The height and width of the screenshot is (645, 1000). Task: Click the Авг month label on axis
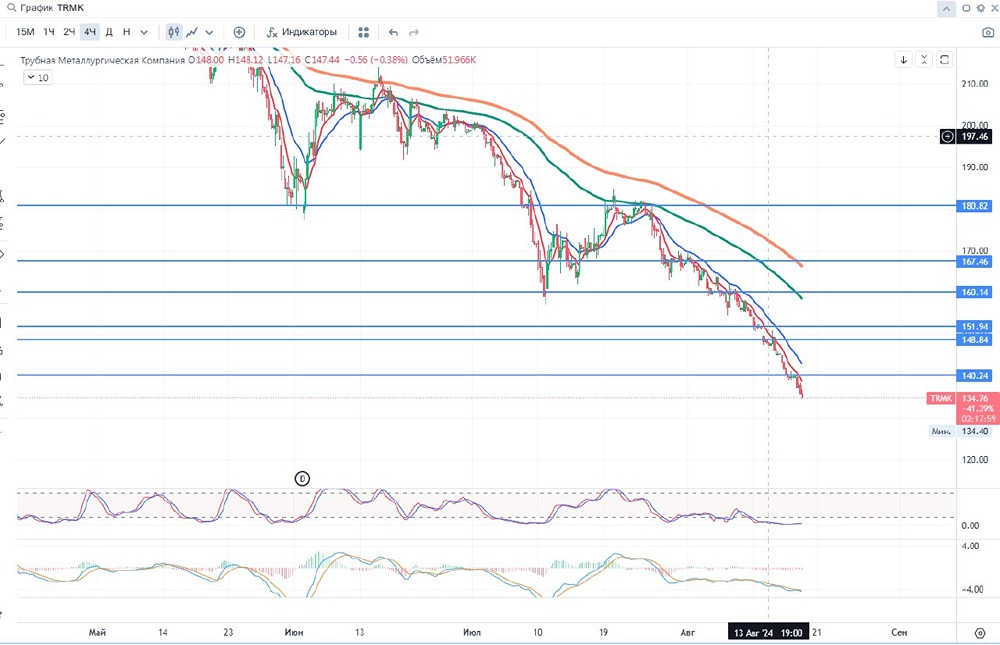[688, 633]
